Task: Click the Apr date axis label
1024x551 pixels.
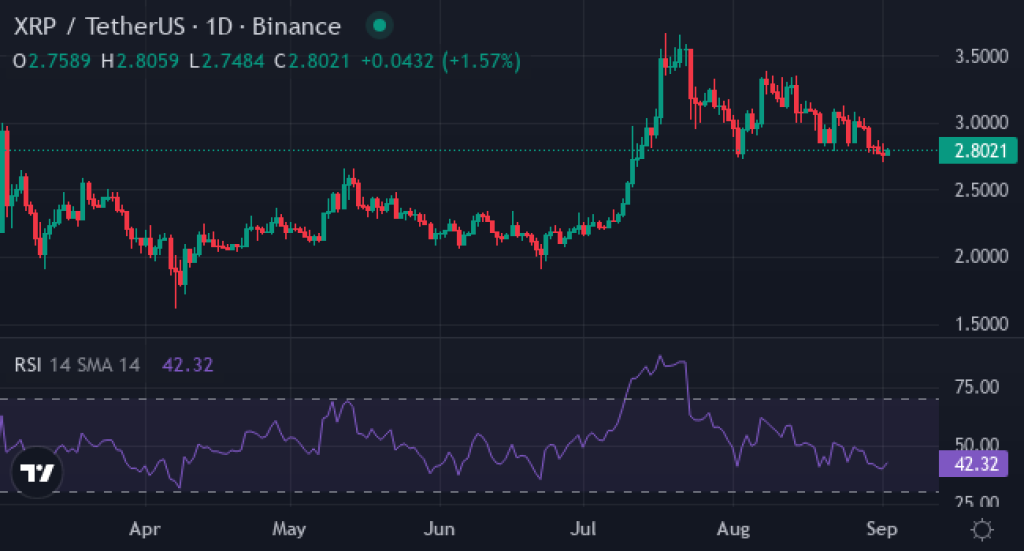Action: (x=144, y=529)
